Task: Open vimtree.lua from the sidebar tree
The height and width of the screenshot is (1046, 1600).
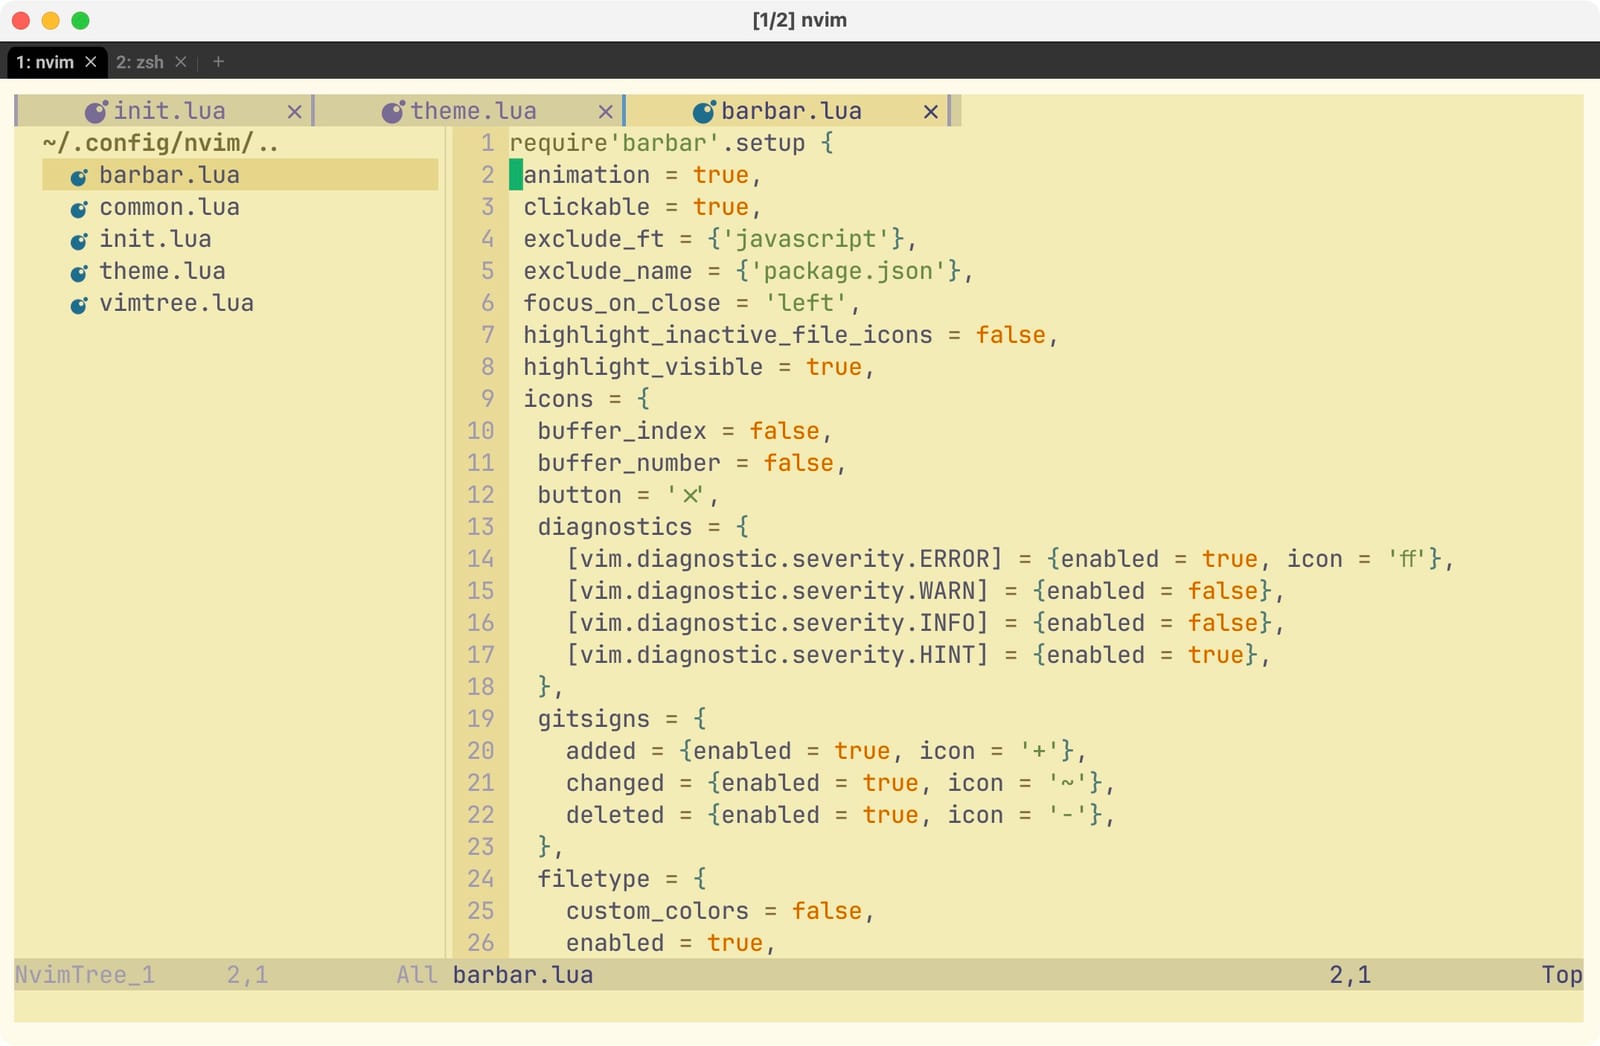Action: point(176,303)
